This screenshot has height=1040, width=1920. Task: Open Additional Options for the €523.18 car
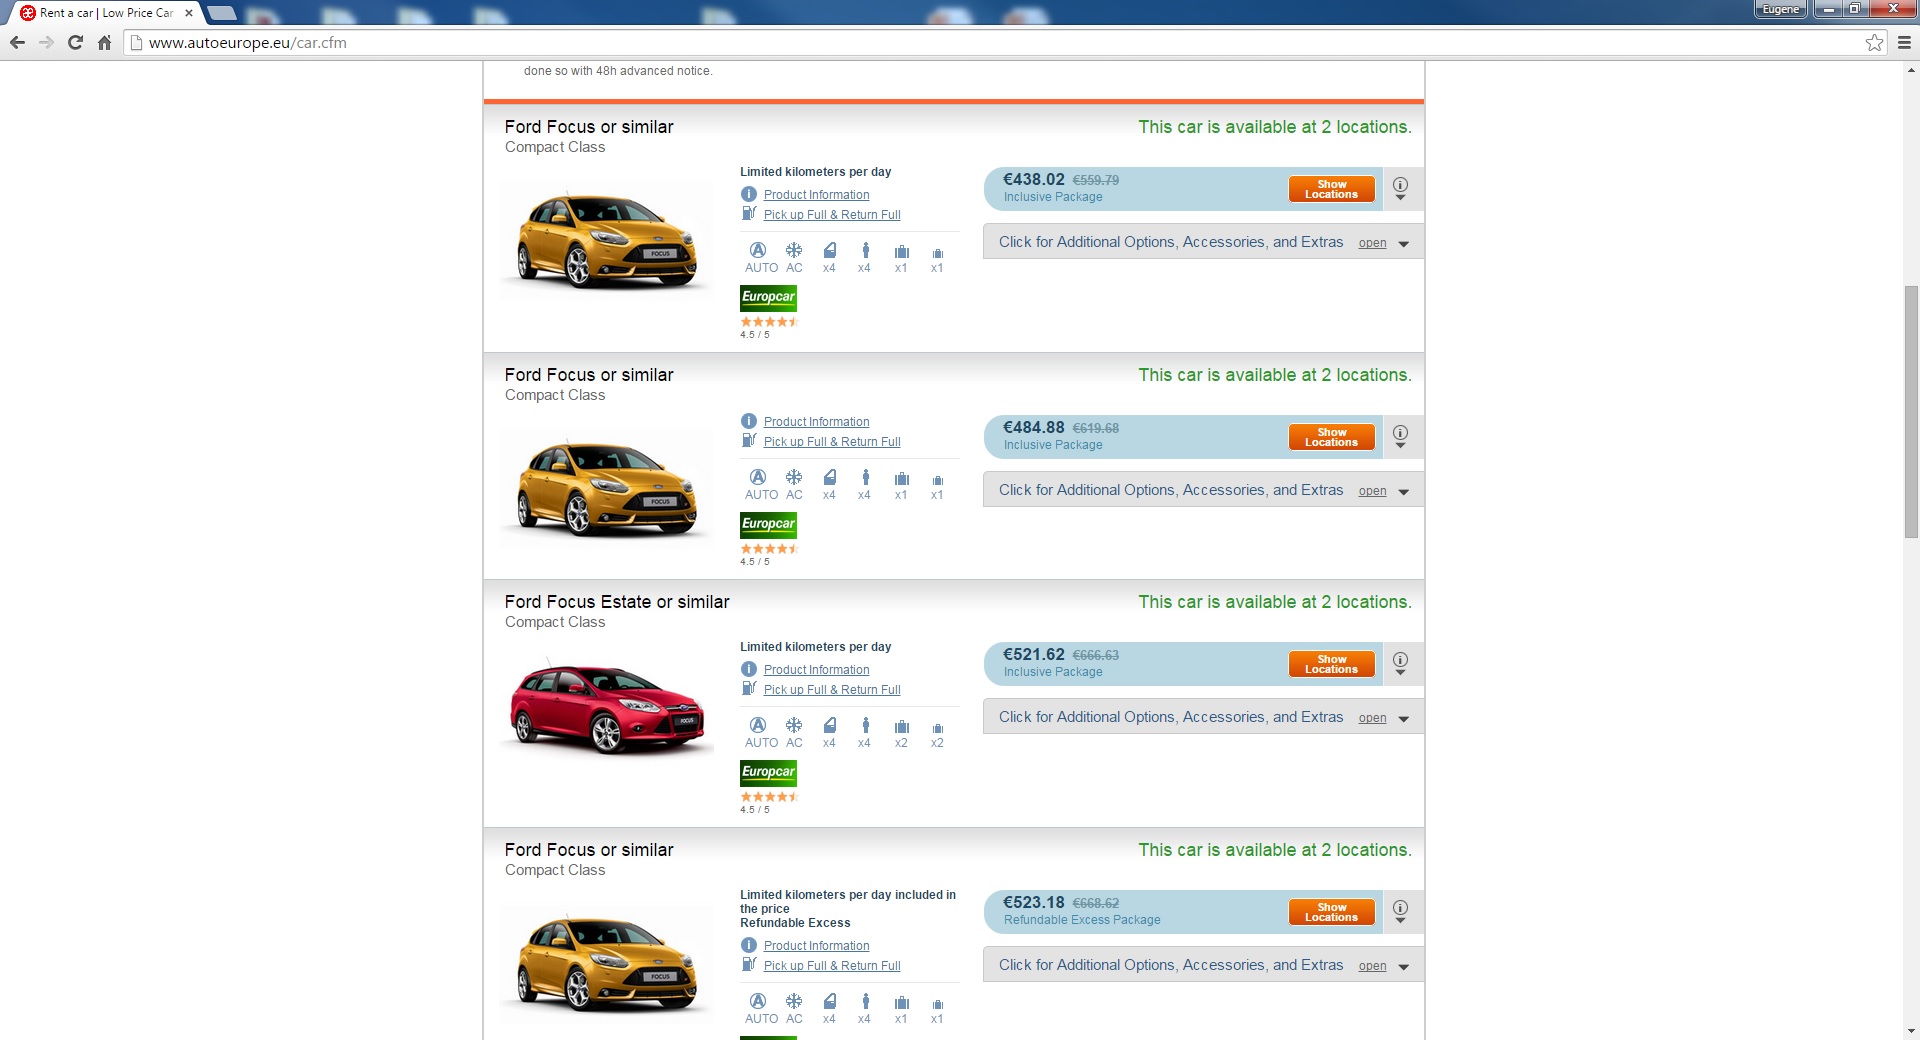(x=1202, y=966)
